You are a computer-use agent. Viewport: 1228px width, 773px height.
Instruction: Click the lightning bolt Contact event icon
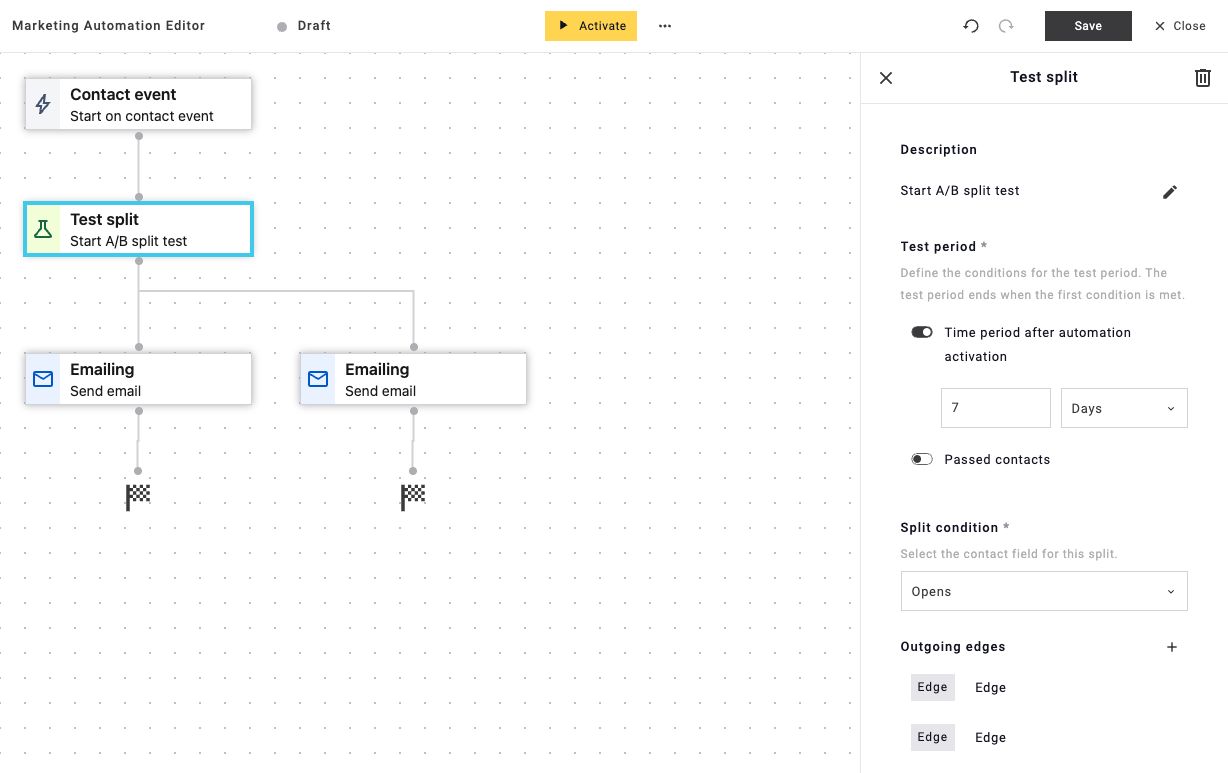click(43, 104)
